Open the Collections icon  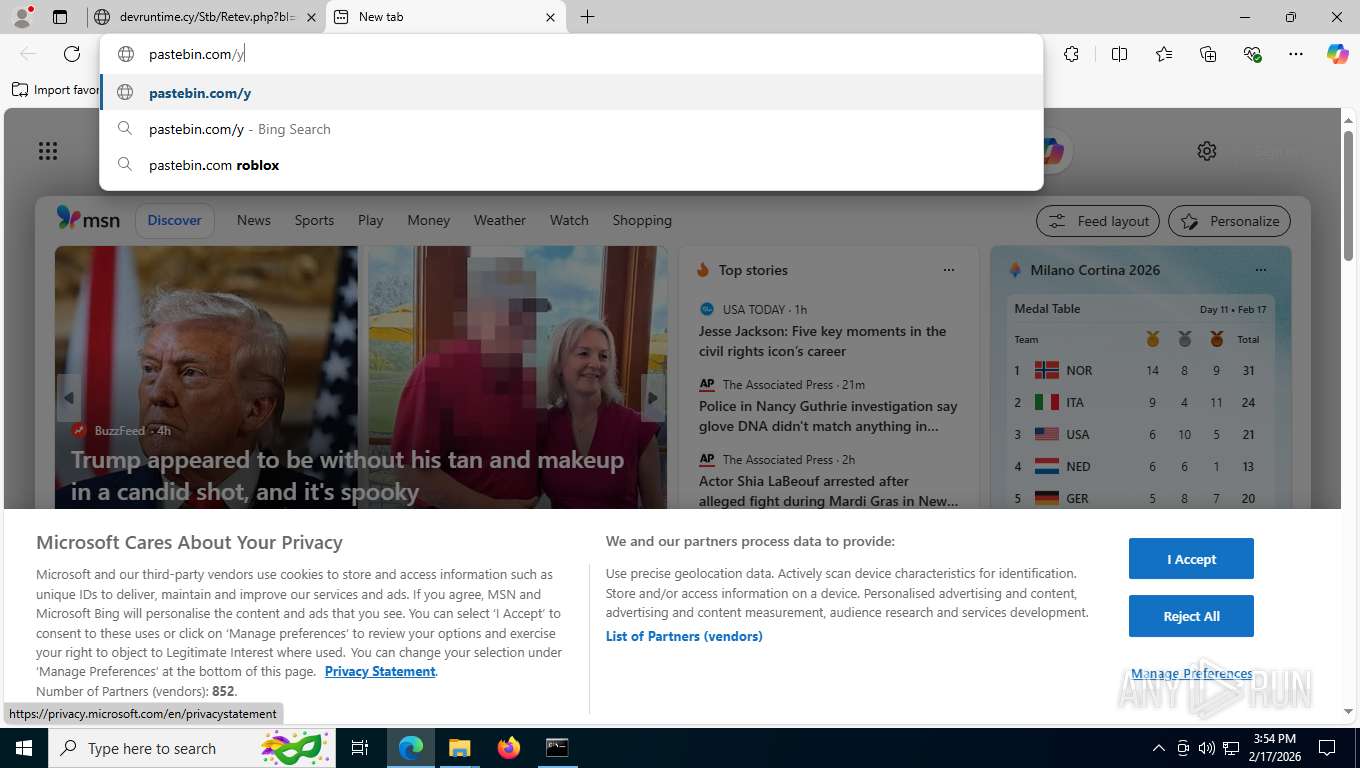[1208, 54]
